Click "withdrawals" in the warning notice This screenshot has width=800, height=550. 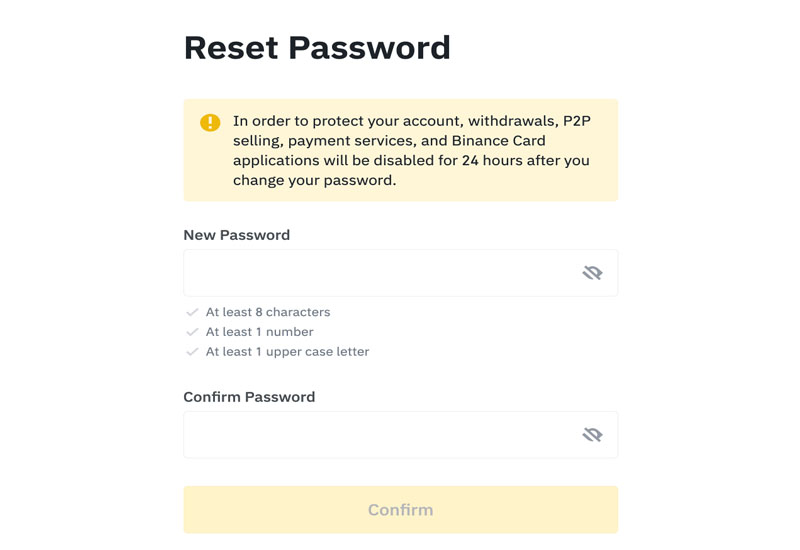coord(508,121)
